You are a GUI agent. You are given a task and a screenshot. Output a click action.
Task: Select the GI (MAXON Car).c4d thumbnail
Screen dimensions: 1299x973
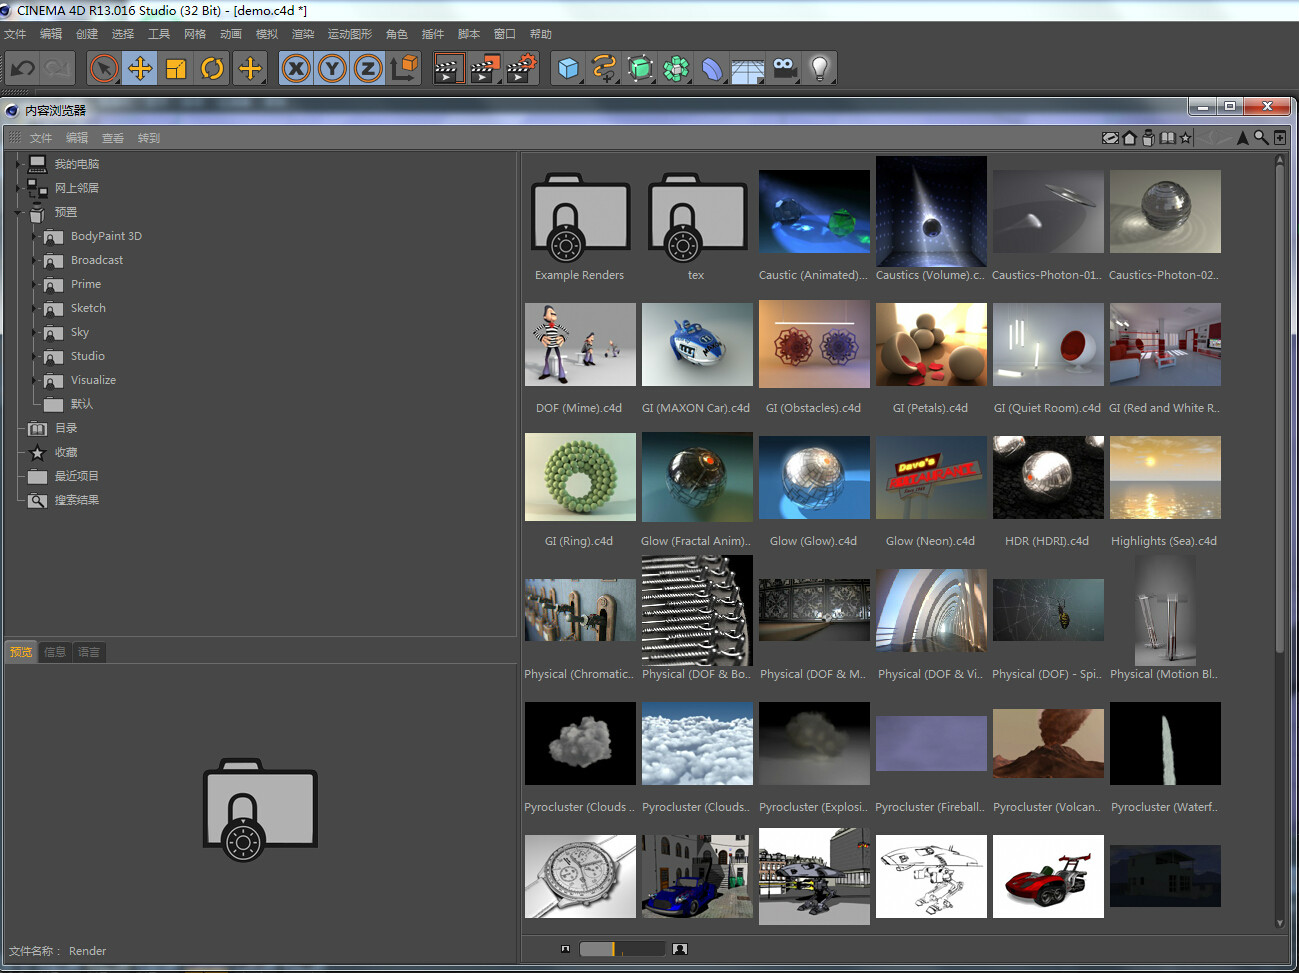(697, 345)
